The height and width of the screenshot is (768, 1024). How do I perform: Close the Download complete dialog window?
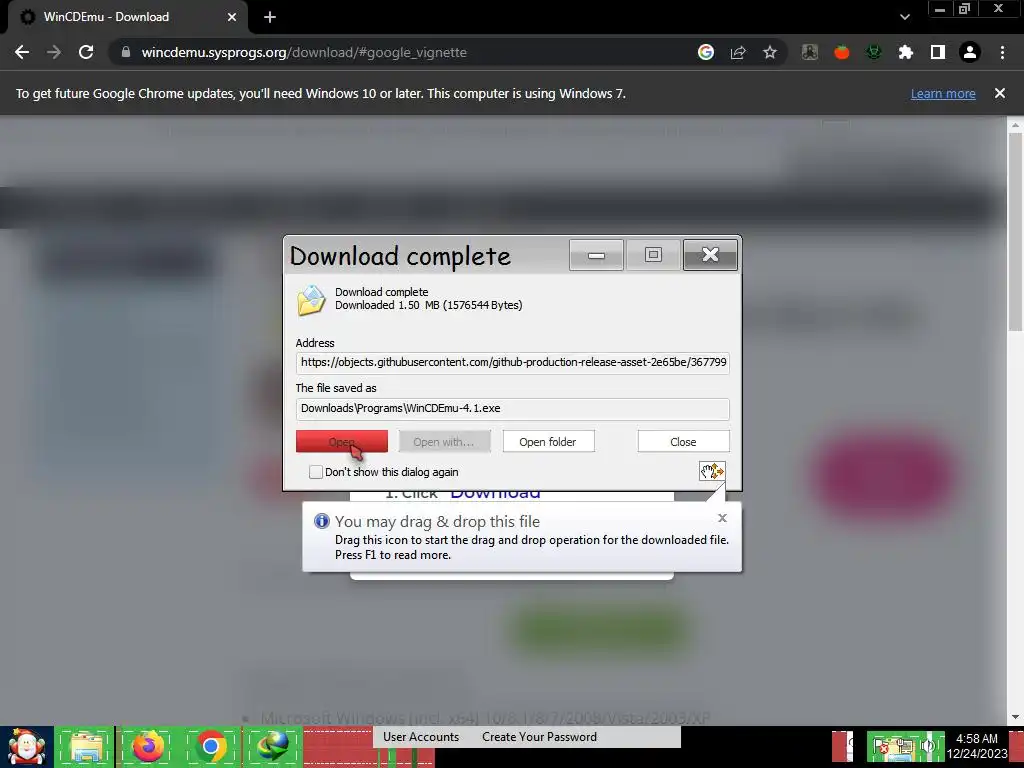[711, 255]
